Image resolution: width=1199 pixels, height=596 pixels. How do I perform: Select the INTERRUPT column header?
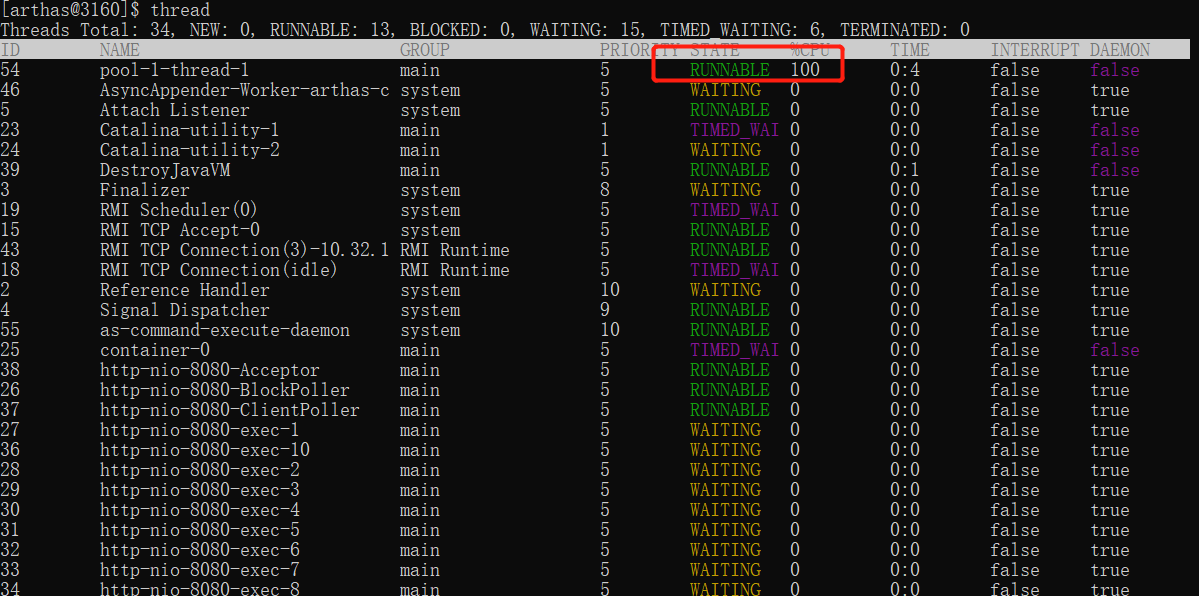(1035, 50)
